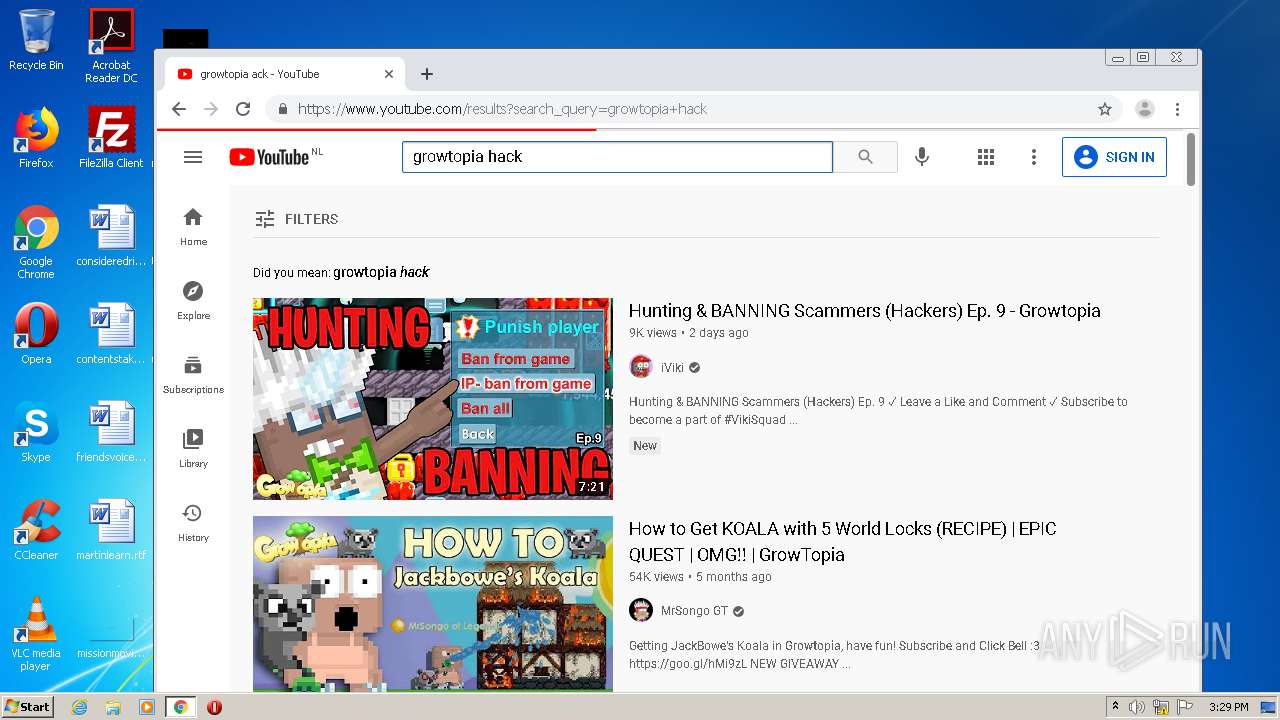
Task: Open Google Chrome desktop icon
Action: click(36, 242)
